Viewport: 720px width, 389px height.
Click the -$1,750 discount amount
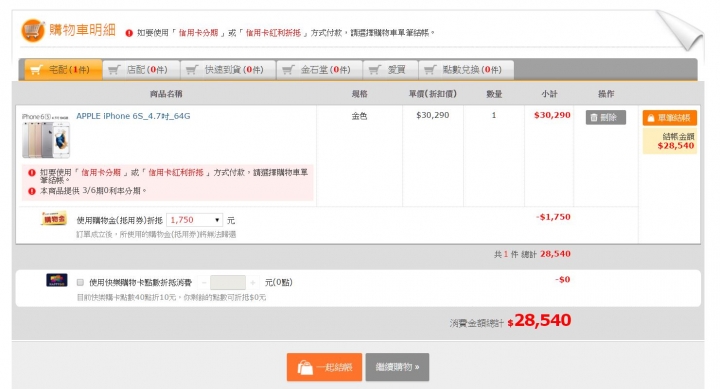click(x=553, y=217)
